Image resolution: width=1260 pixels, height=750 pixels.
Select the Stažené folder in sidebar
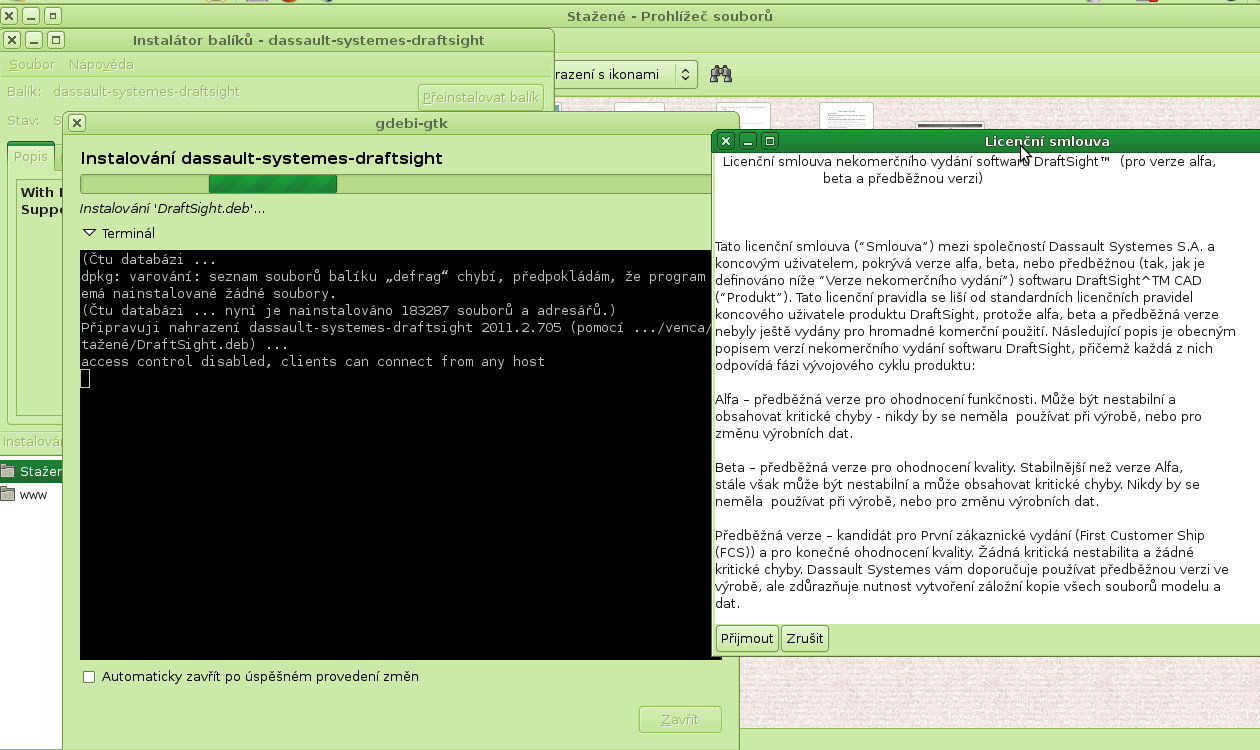coord(39,471)
